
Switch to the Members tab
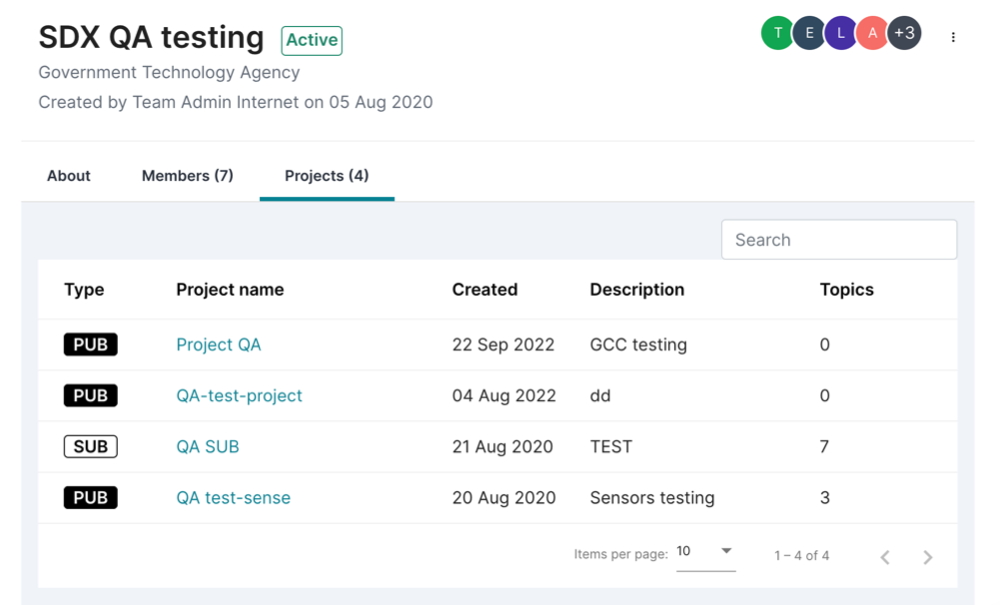coord(186,175)
